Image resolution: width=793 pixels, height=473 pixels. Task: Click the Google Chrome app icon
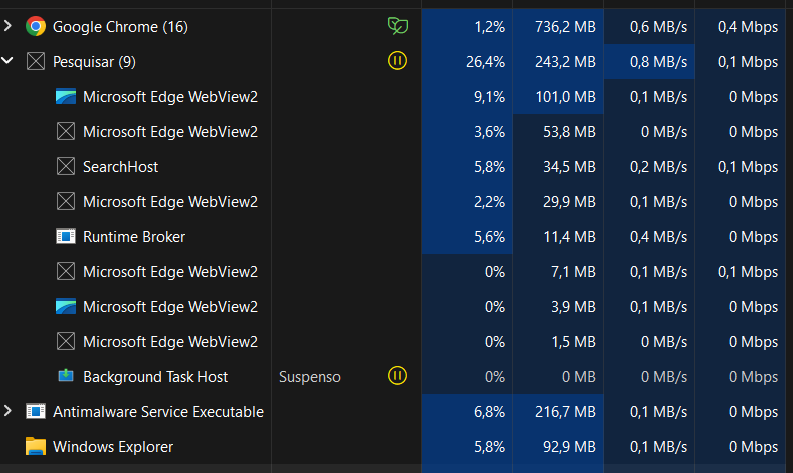click(x=36, y=26)
